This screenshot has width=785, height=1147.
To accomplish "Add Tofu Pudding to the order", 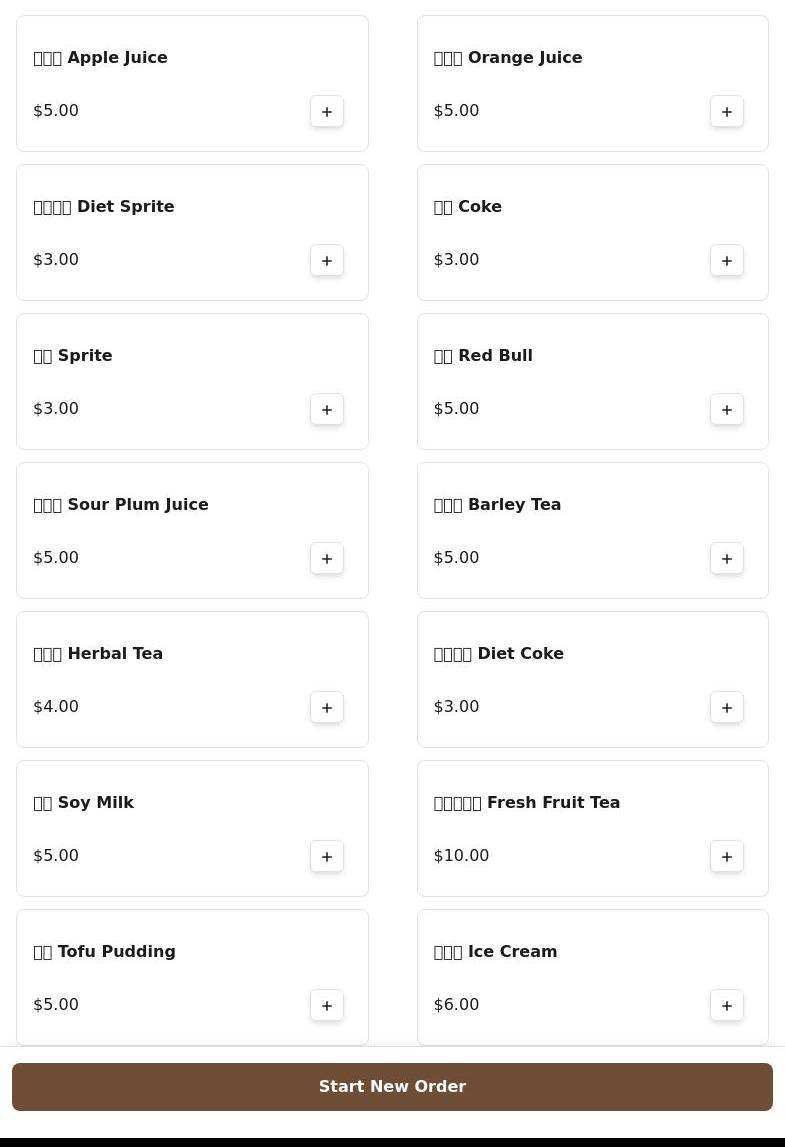I will (327, 1005).
